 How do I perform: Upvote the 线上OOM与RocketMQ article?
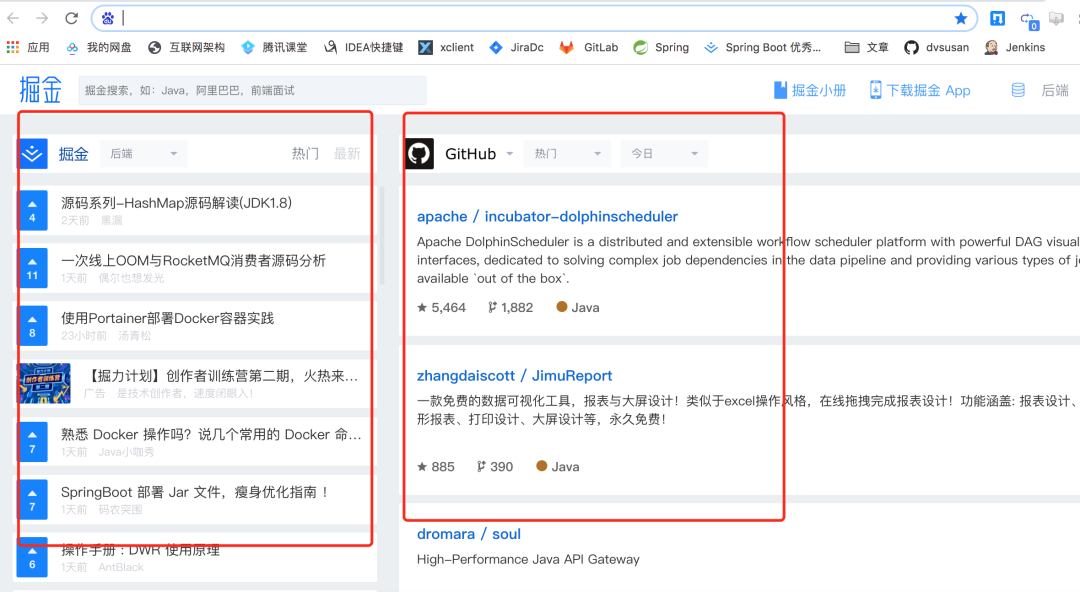32,268
